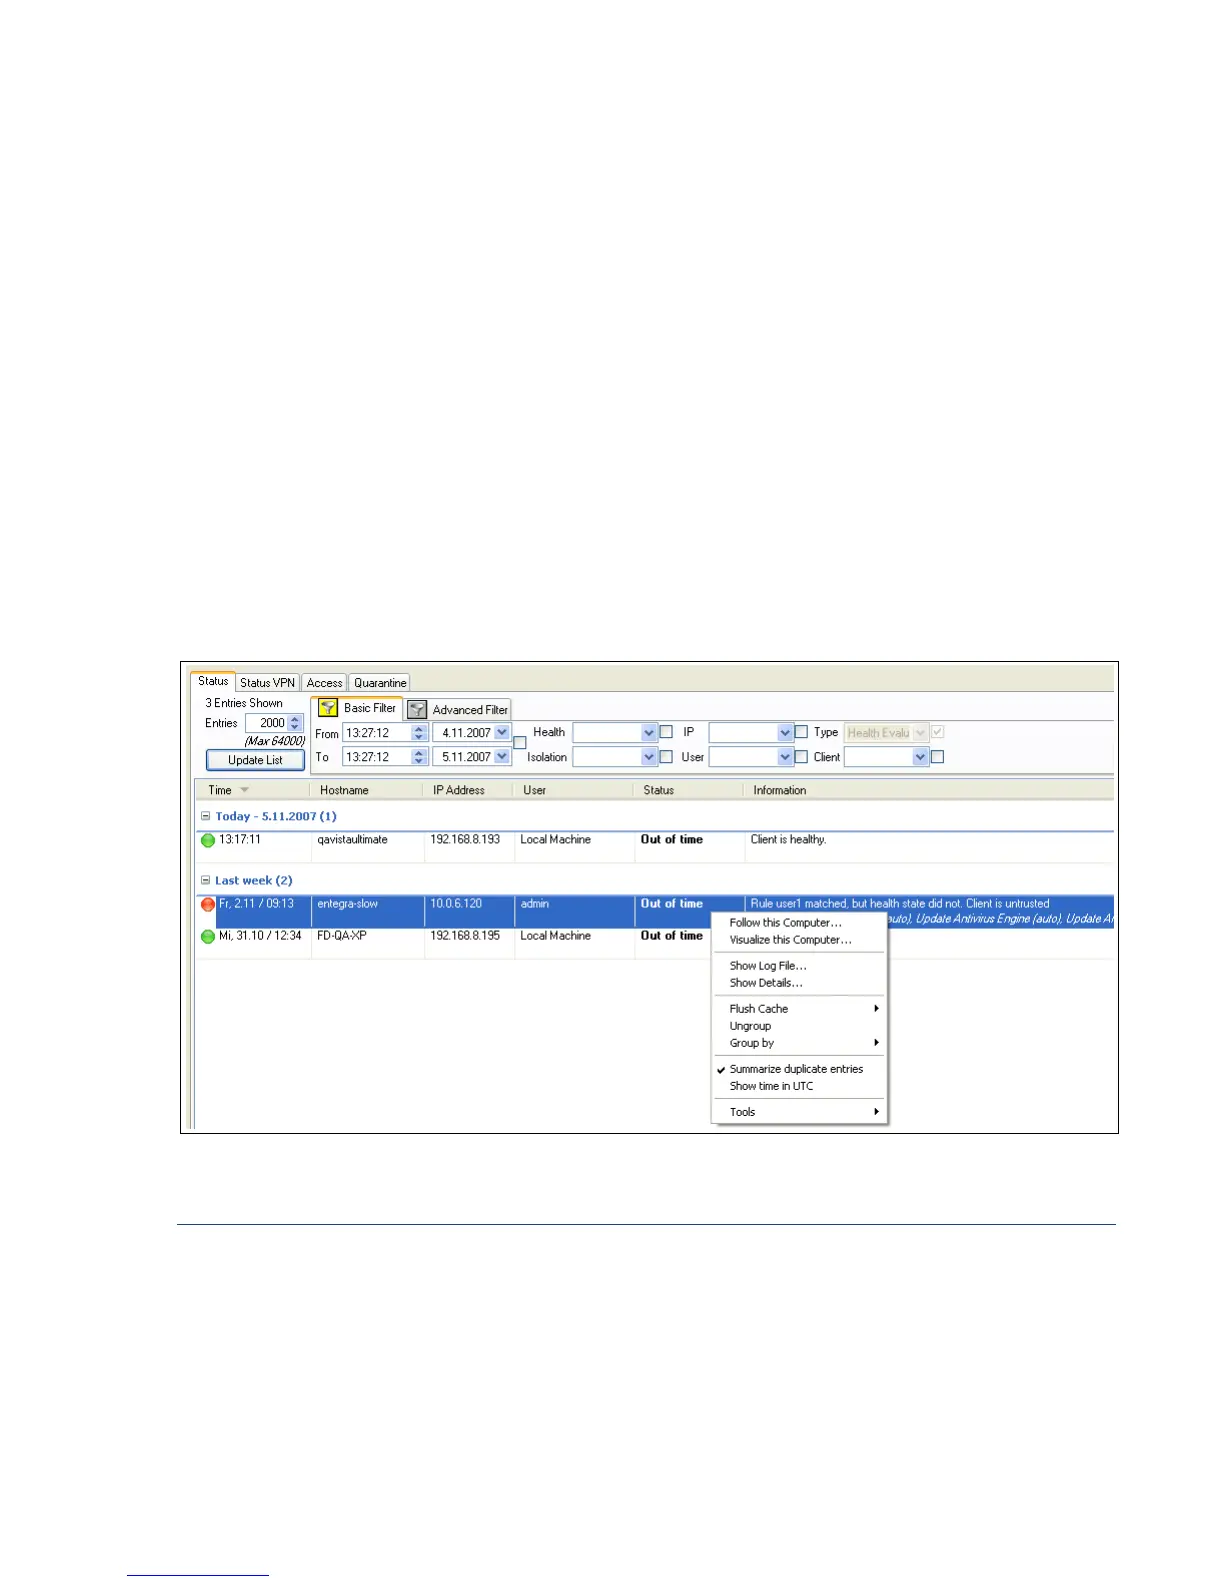Enable the IP filter checkbox
This screenshot has width=1224, height=1584.
[801, 732]
